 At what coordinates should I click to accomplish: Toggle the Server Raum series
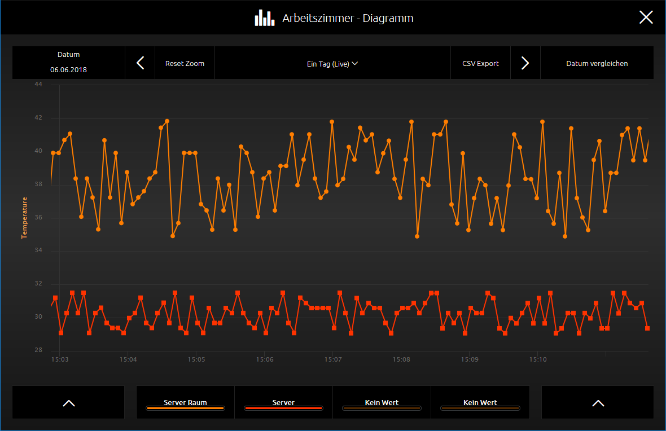[x=185, y=403]
